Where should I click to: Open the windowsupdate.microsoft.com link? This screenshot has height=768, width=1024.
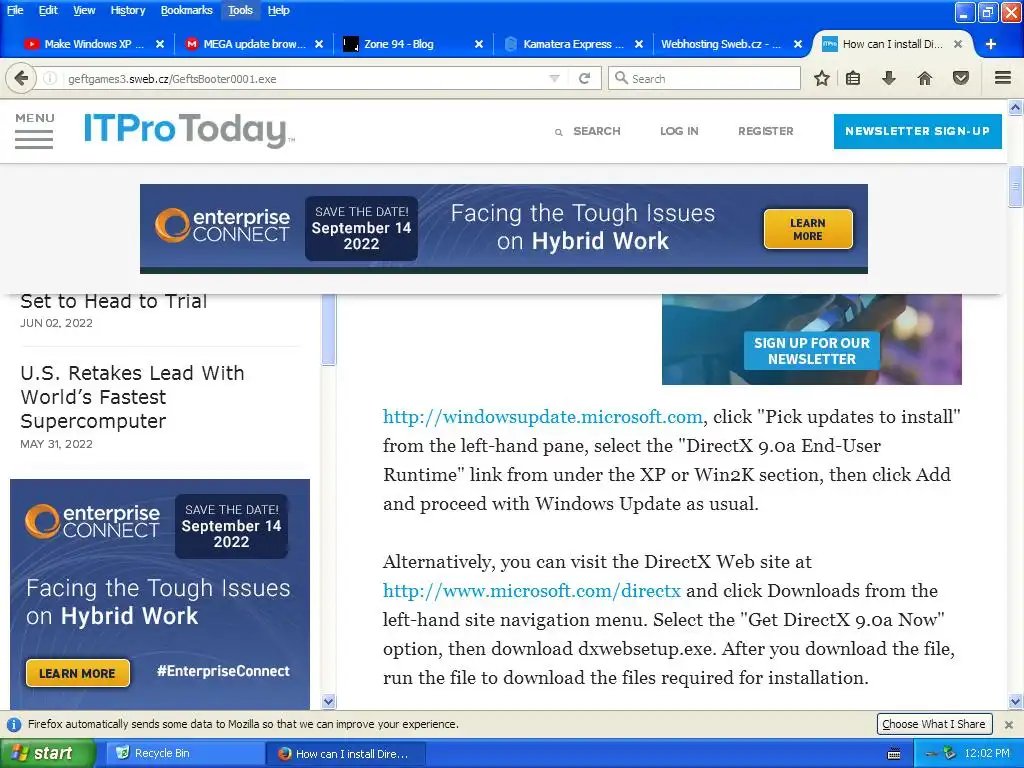coord(542,417)
